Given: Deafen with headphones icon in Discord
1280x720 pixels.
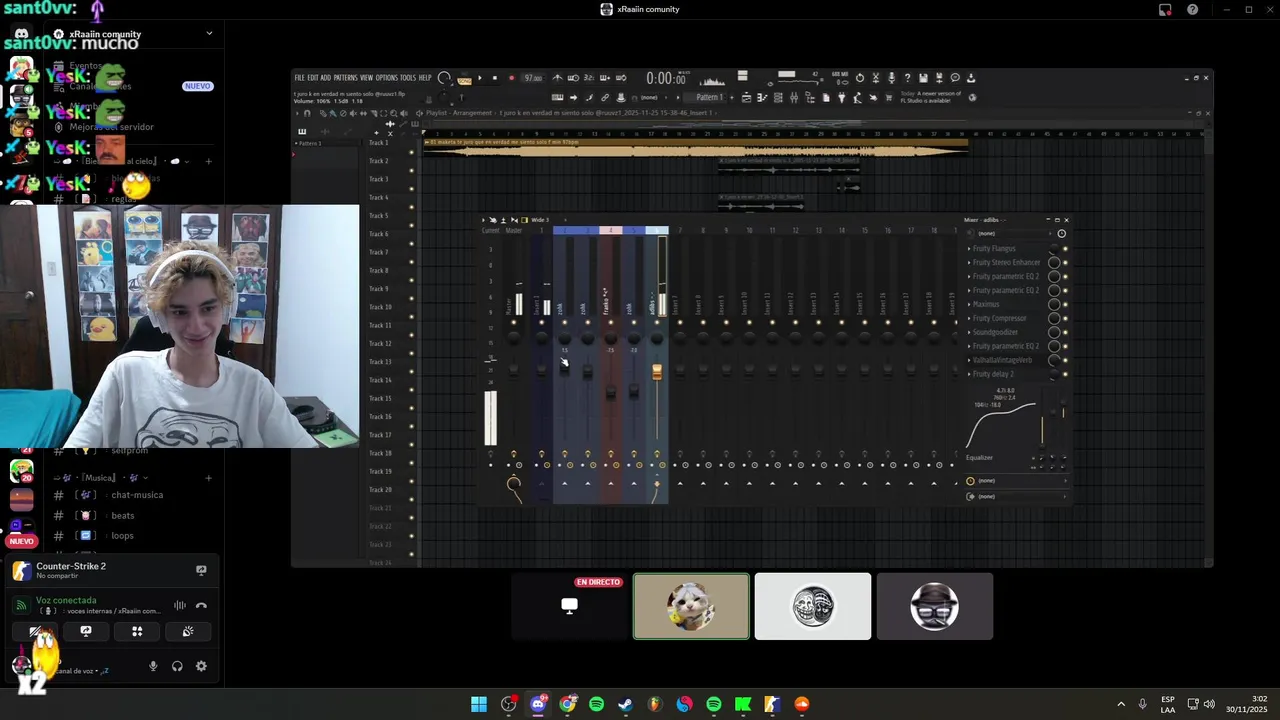Looking at the screenshot, I should 177,666.
